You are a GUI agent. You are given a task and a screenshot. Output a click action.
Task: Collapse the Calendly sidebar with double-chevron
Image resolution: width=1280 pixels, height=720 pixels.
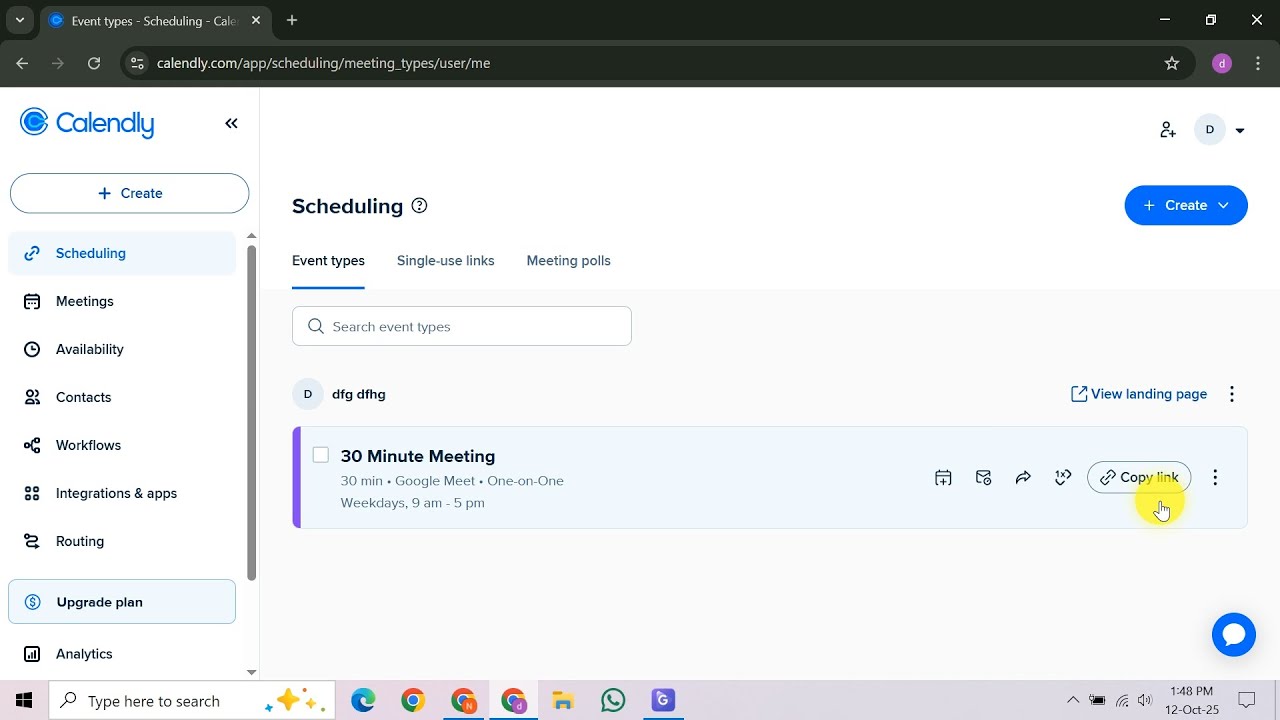point(231,123)
